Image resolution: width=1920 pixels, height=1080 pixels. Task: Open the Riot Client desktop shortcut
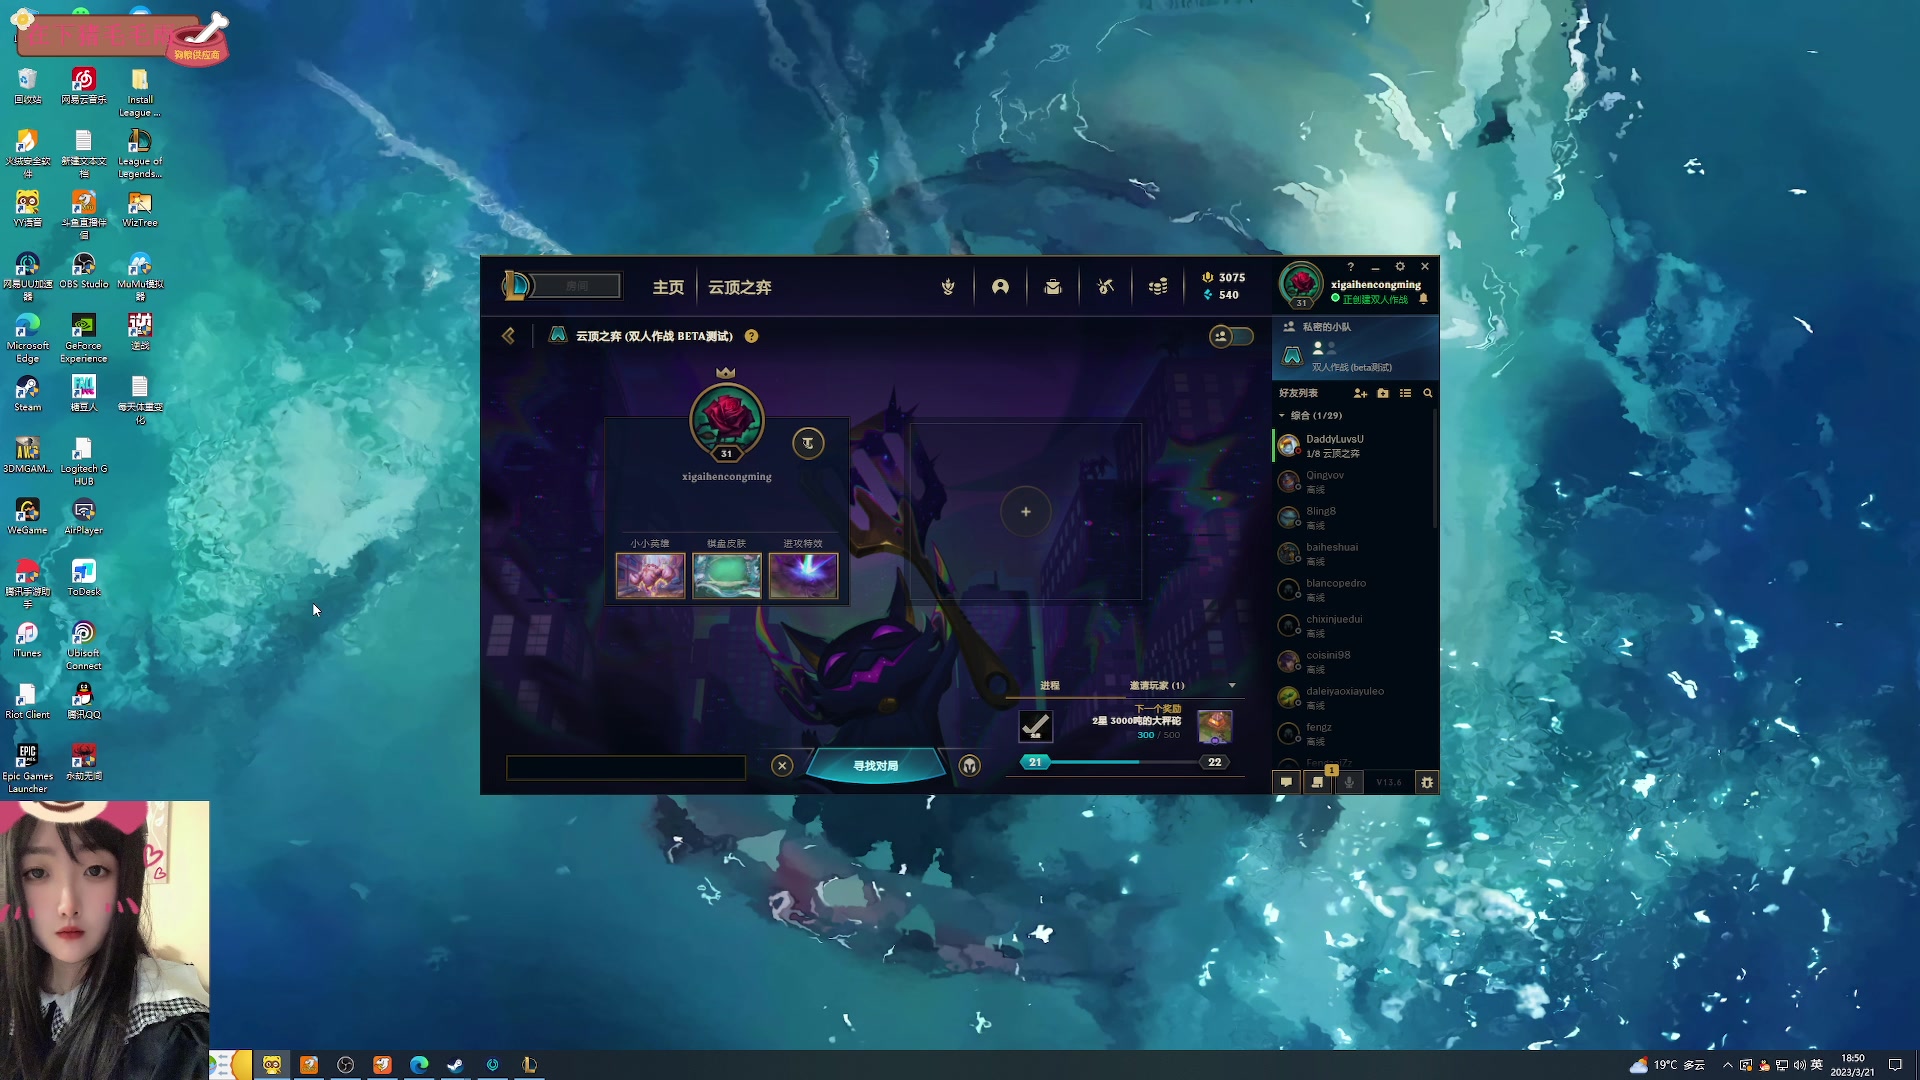28,701
